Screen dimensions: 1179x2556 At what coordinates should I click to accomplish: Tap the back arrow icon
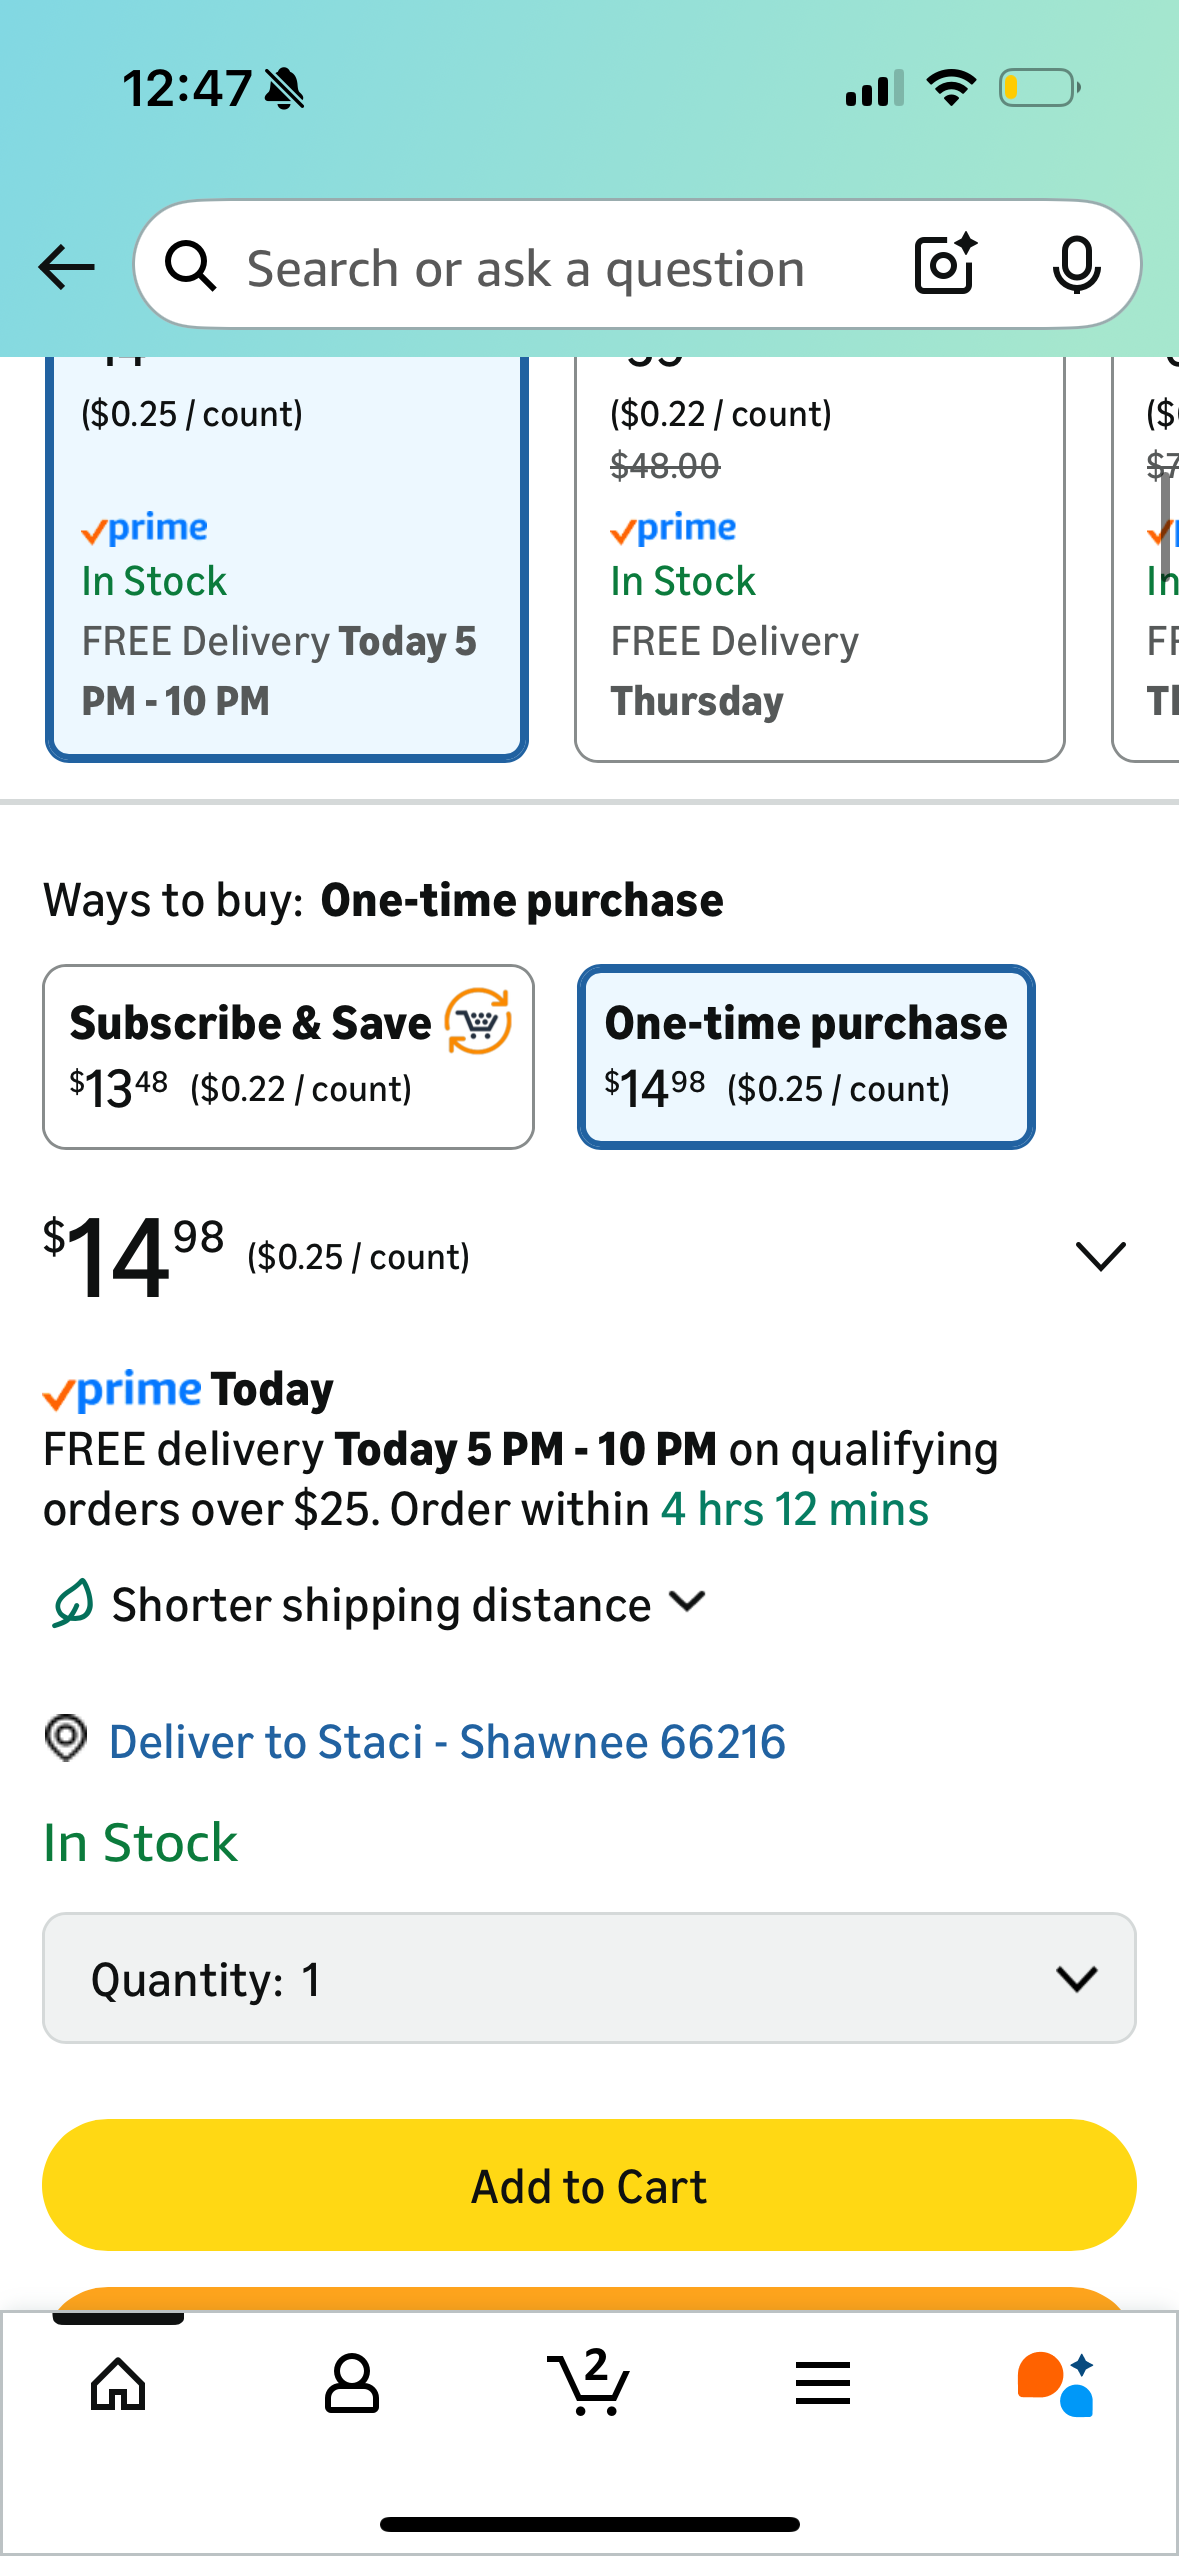click(66, 267)
